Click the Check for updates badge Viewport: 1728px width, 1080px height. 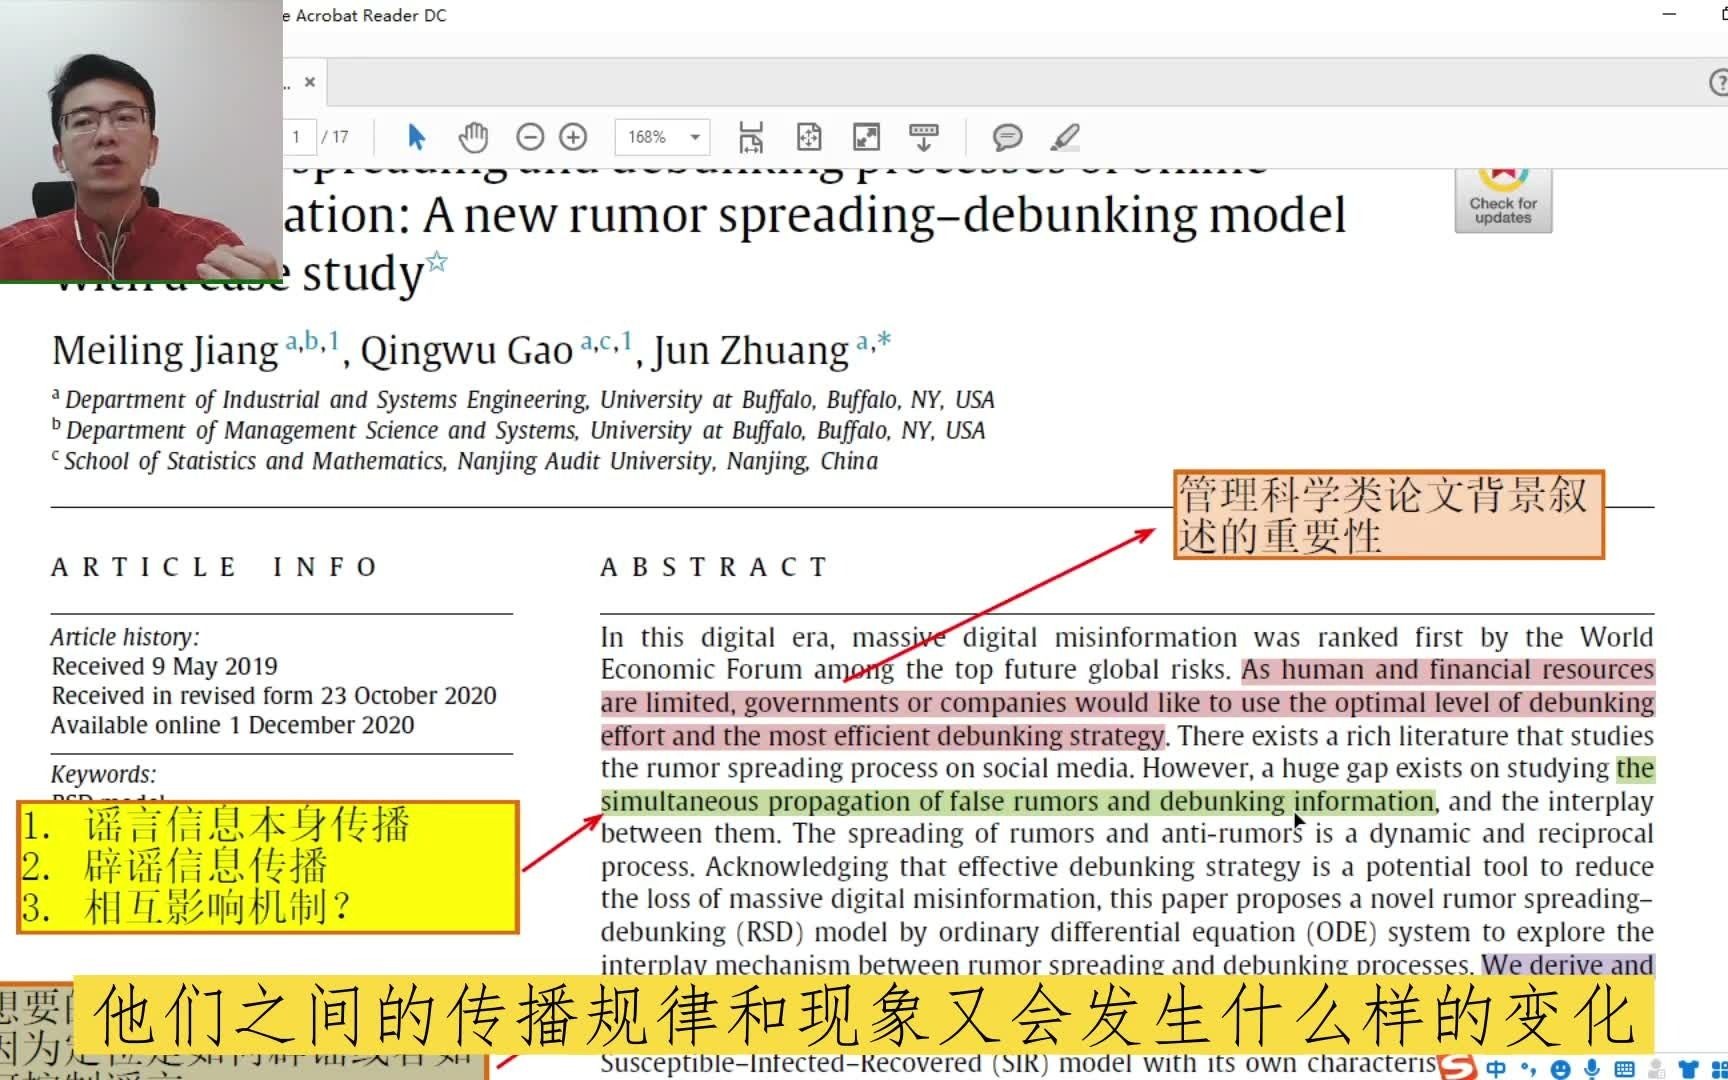(x=1503, y=200)
